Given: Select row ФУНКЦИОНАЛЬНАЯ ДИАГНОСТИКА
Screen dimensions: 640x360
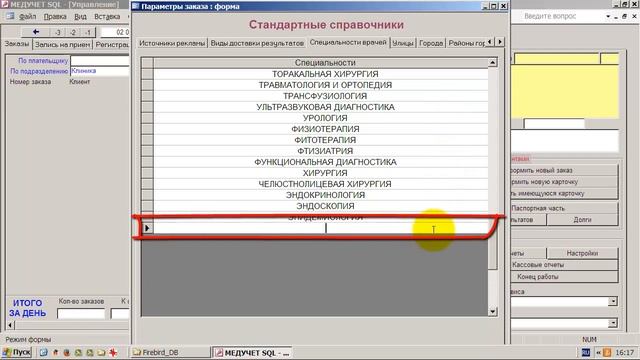Looking at the screenshot, I should (320, 162).
